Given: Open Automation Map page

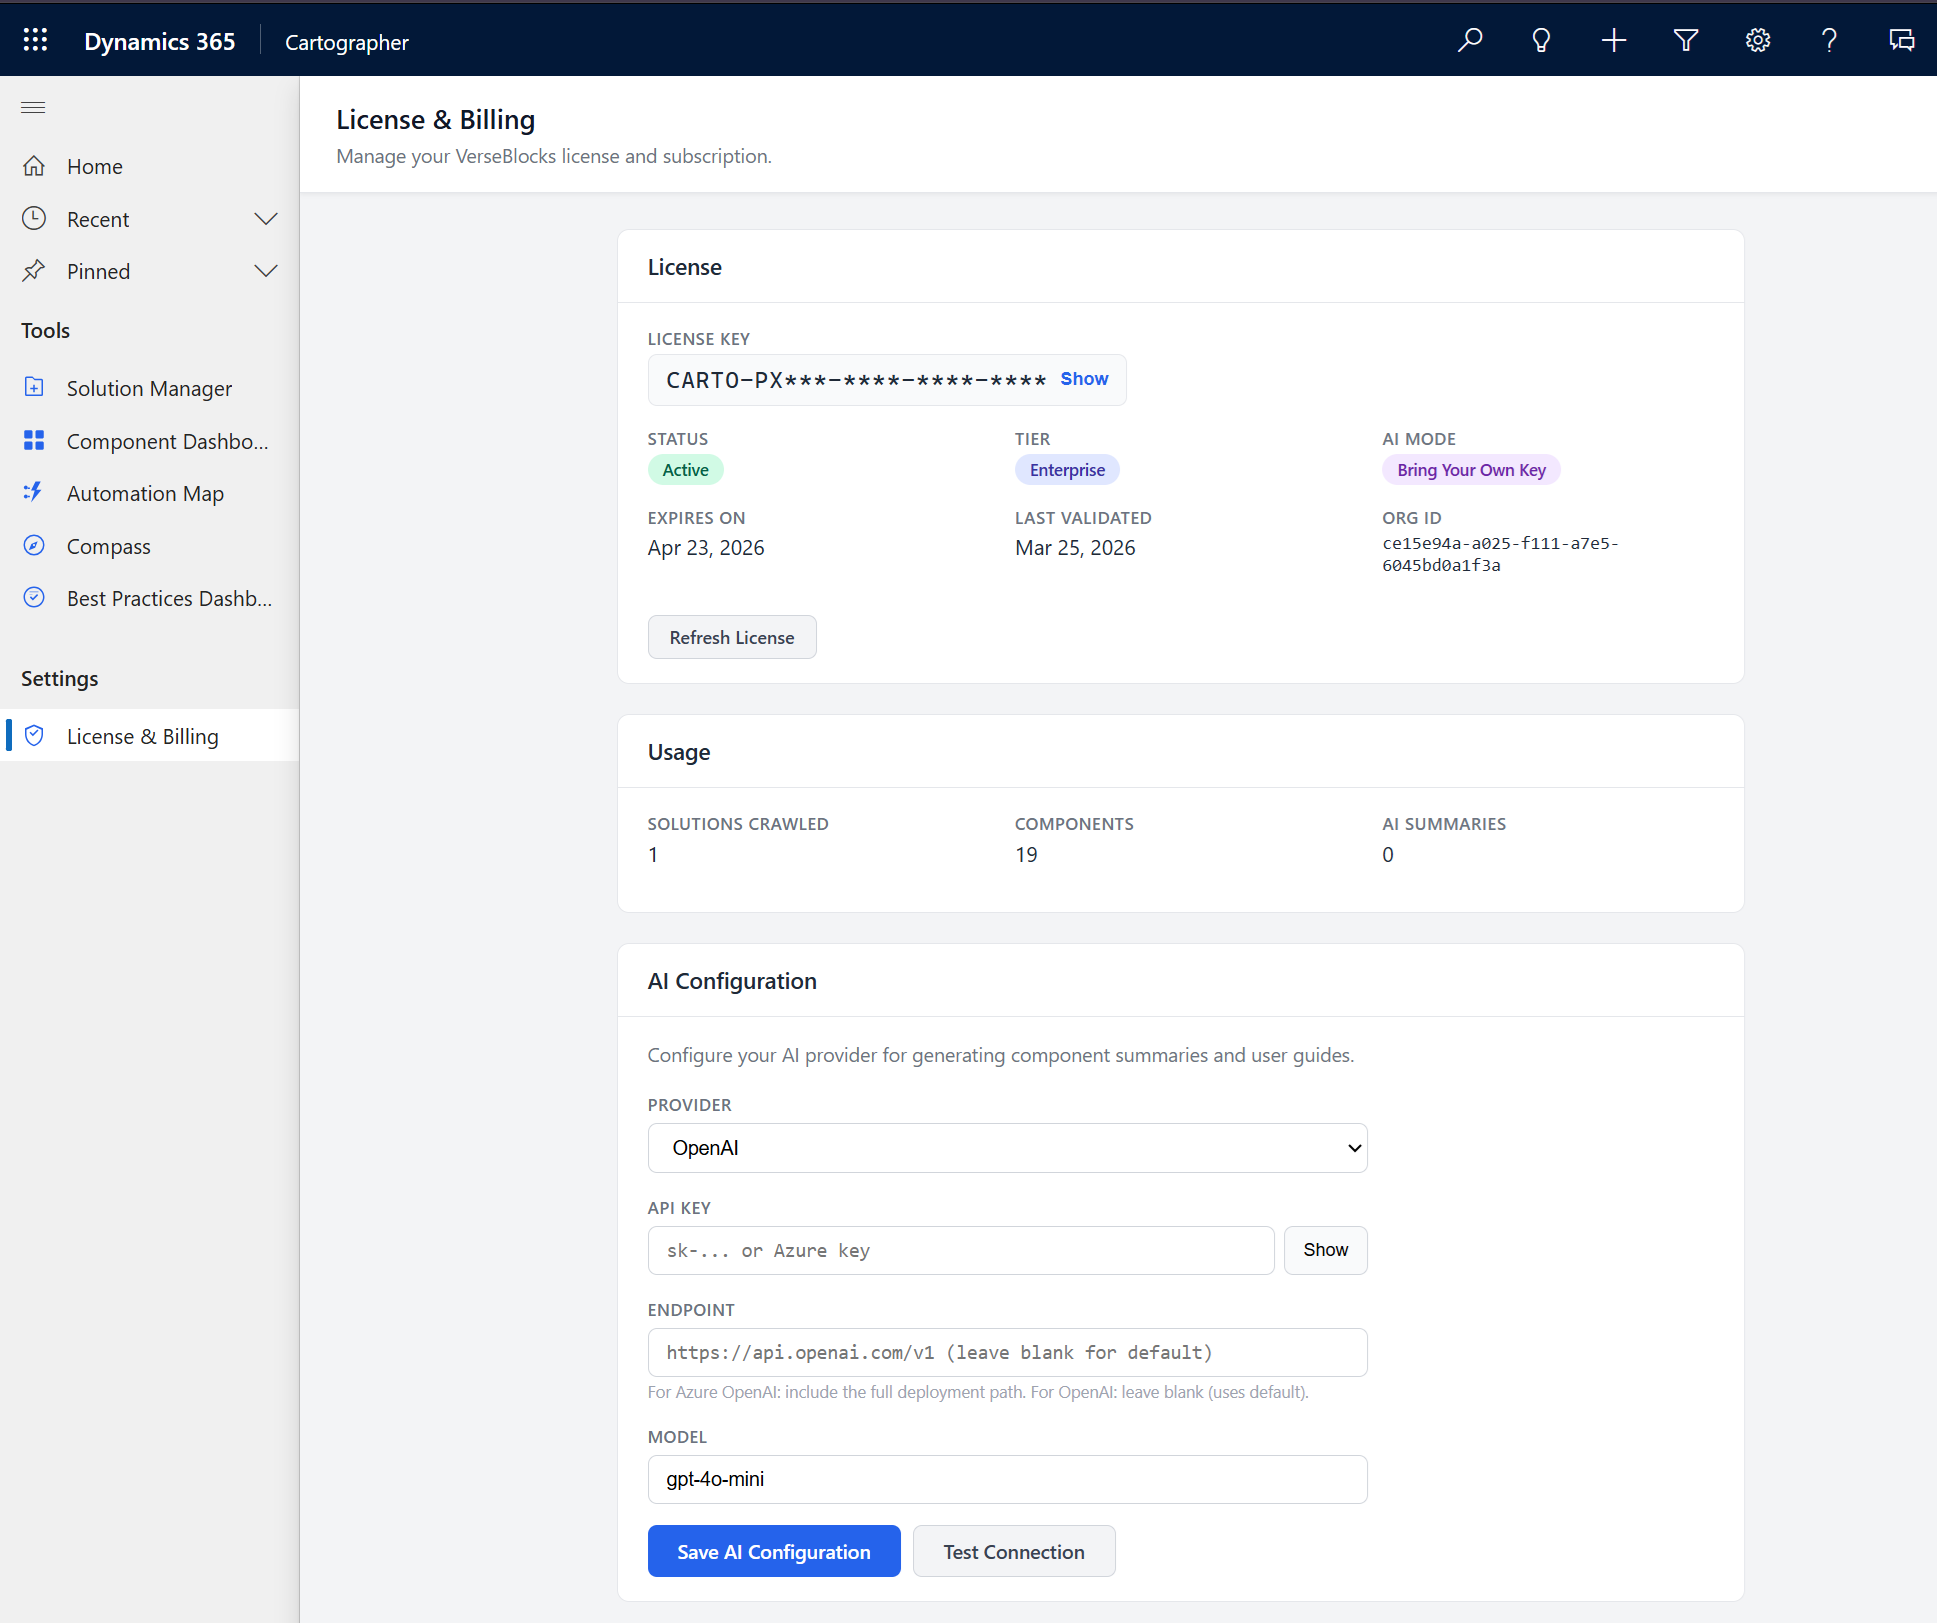Looking at the screenshot, I should 150,493.
